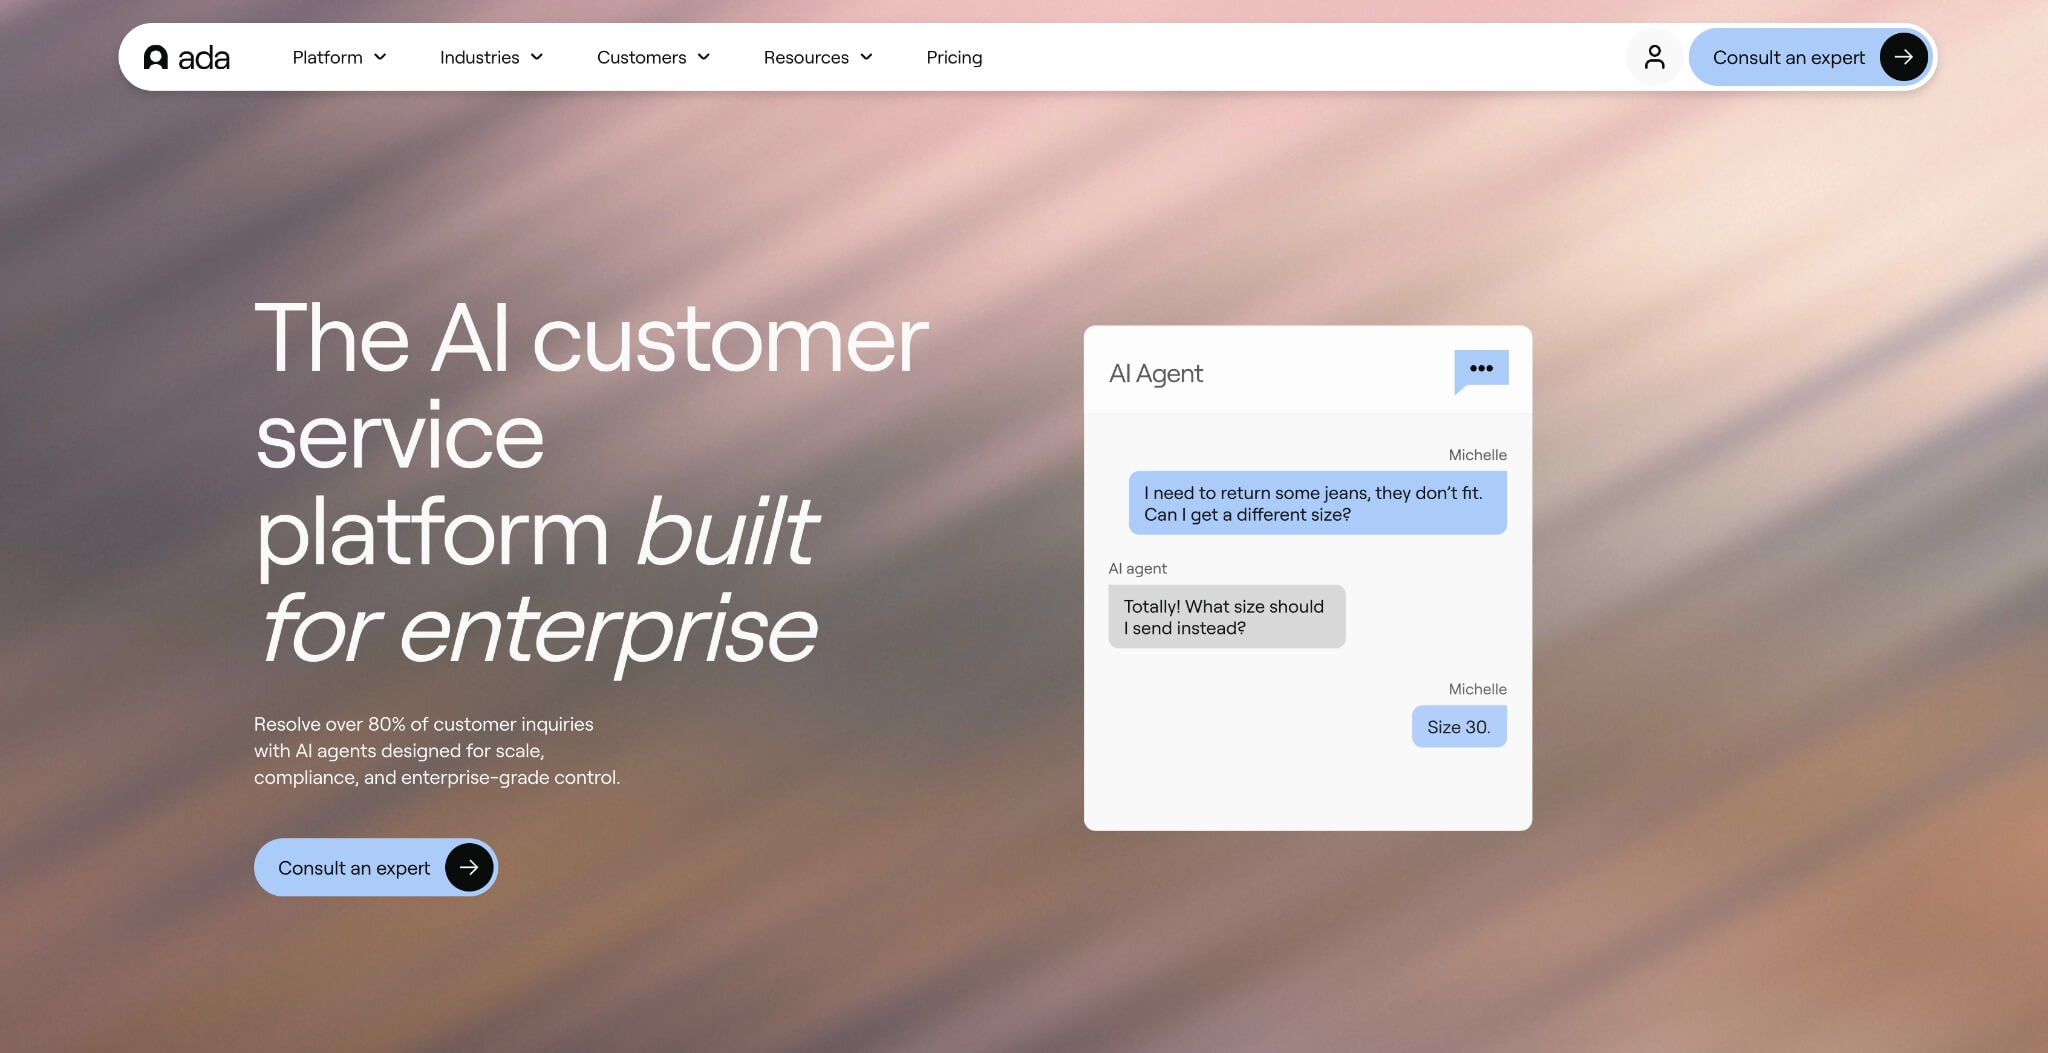Expand the Customers chevron arrow
This screenshot has width=2048, height=1053.
[x=704, y=57]
